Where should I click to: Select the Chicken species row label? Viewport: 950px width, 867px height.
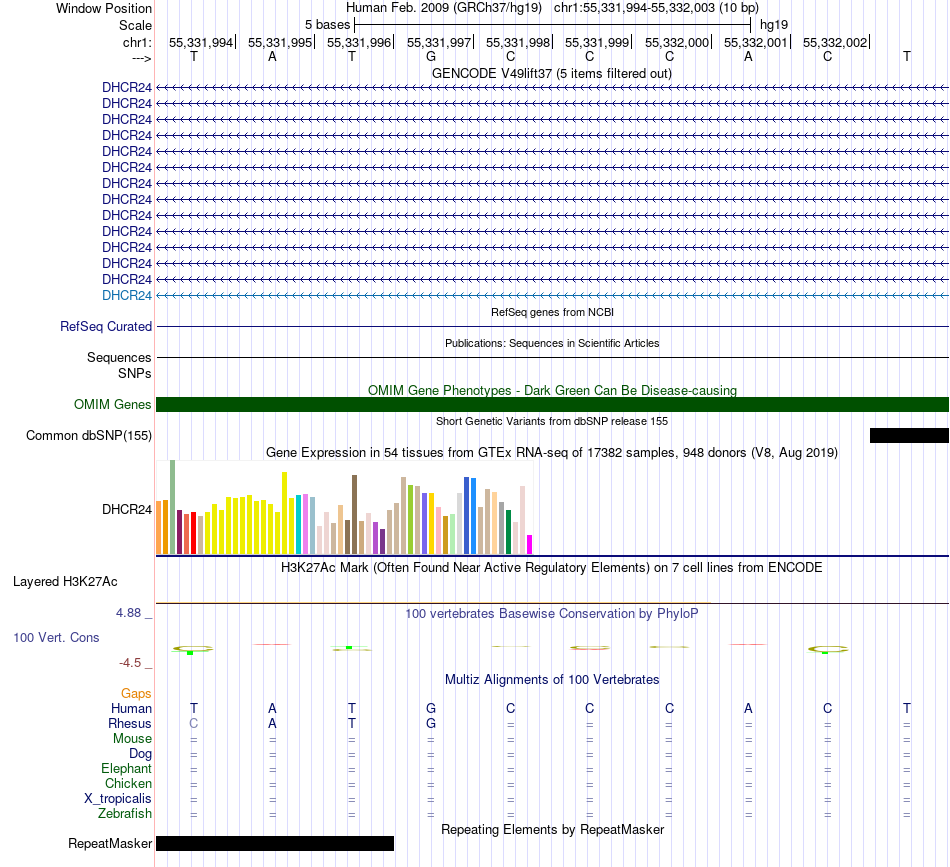(128, 783)
